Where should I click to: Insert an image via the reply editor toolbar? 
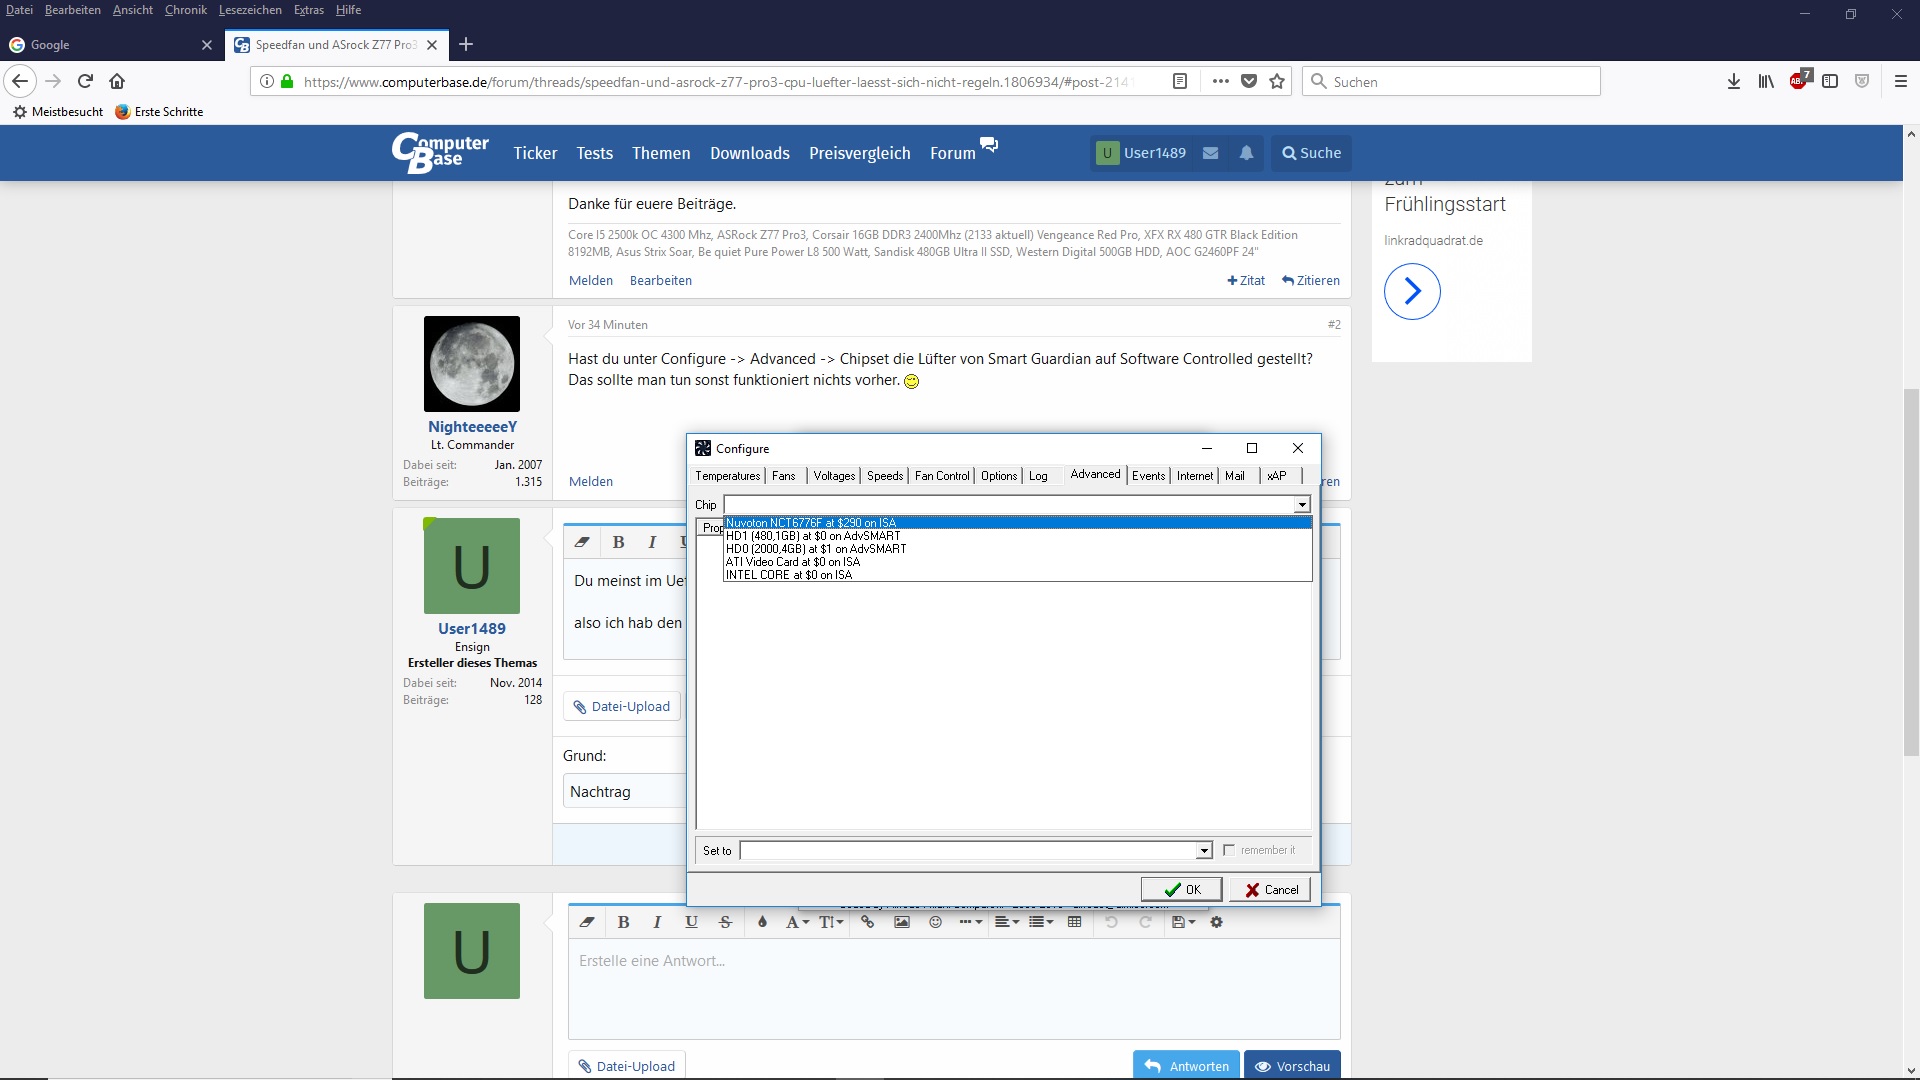(902, 922)
